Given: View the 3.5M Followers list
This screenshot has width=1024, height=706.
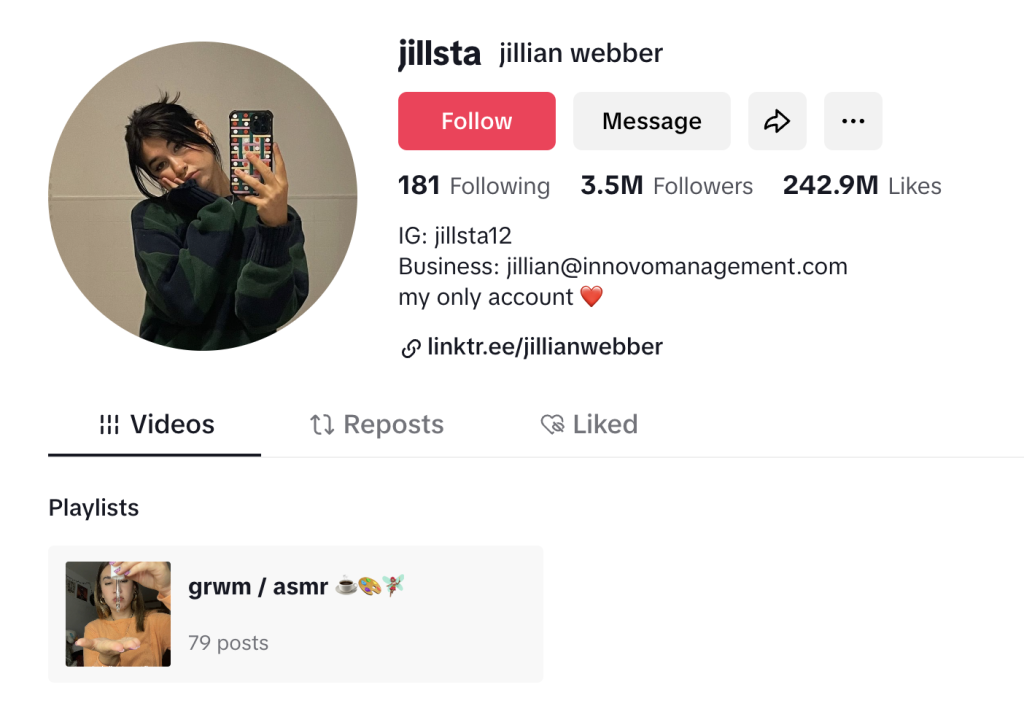Looking at the screenshot, I should [667, 185].
